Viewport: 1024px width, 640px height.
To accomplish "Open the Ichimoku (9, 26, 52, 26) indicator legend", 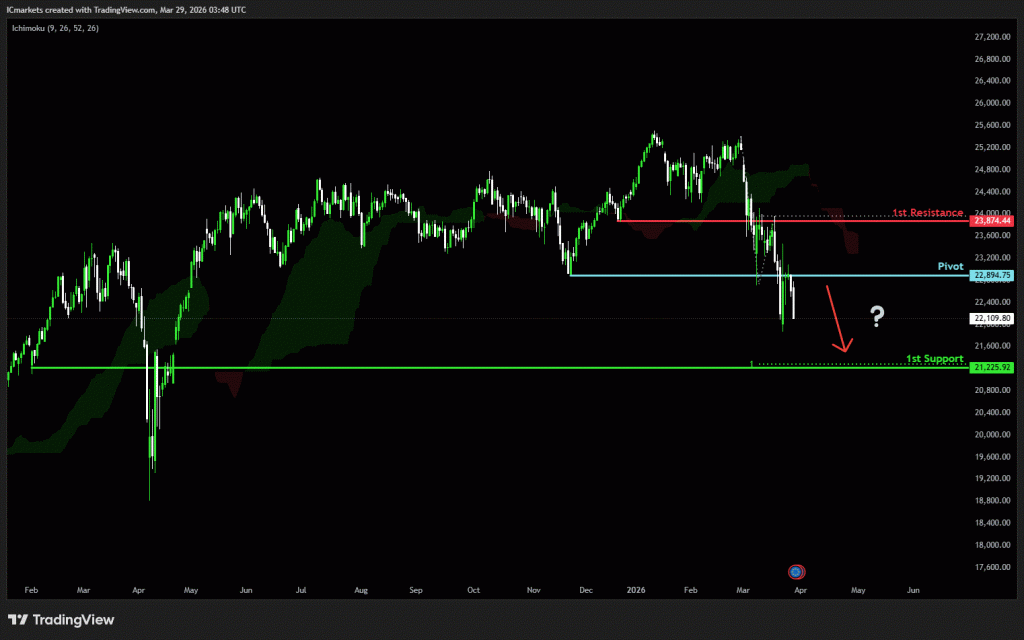I will pyautogui.click(x=56, y=27).
